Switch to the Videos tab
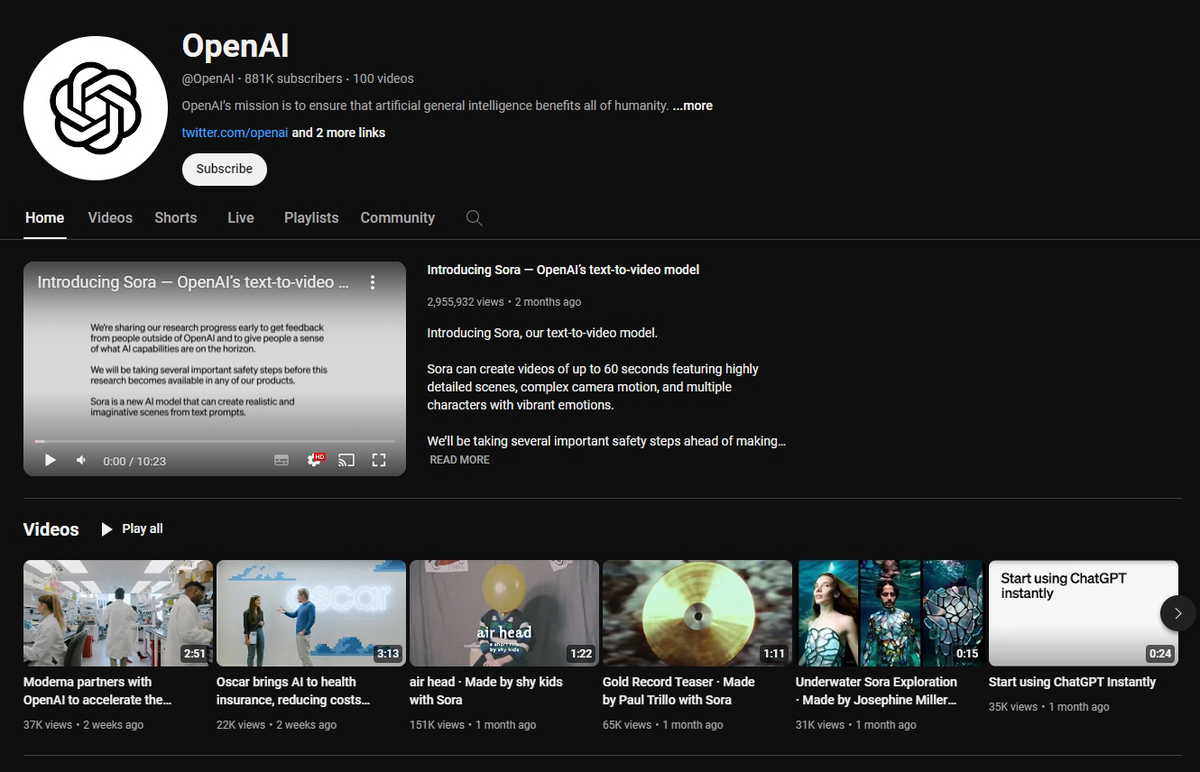Screen dimensions: 1200x772 click(x=109, y=217)
